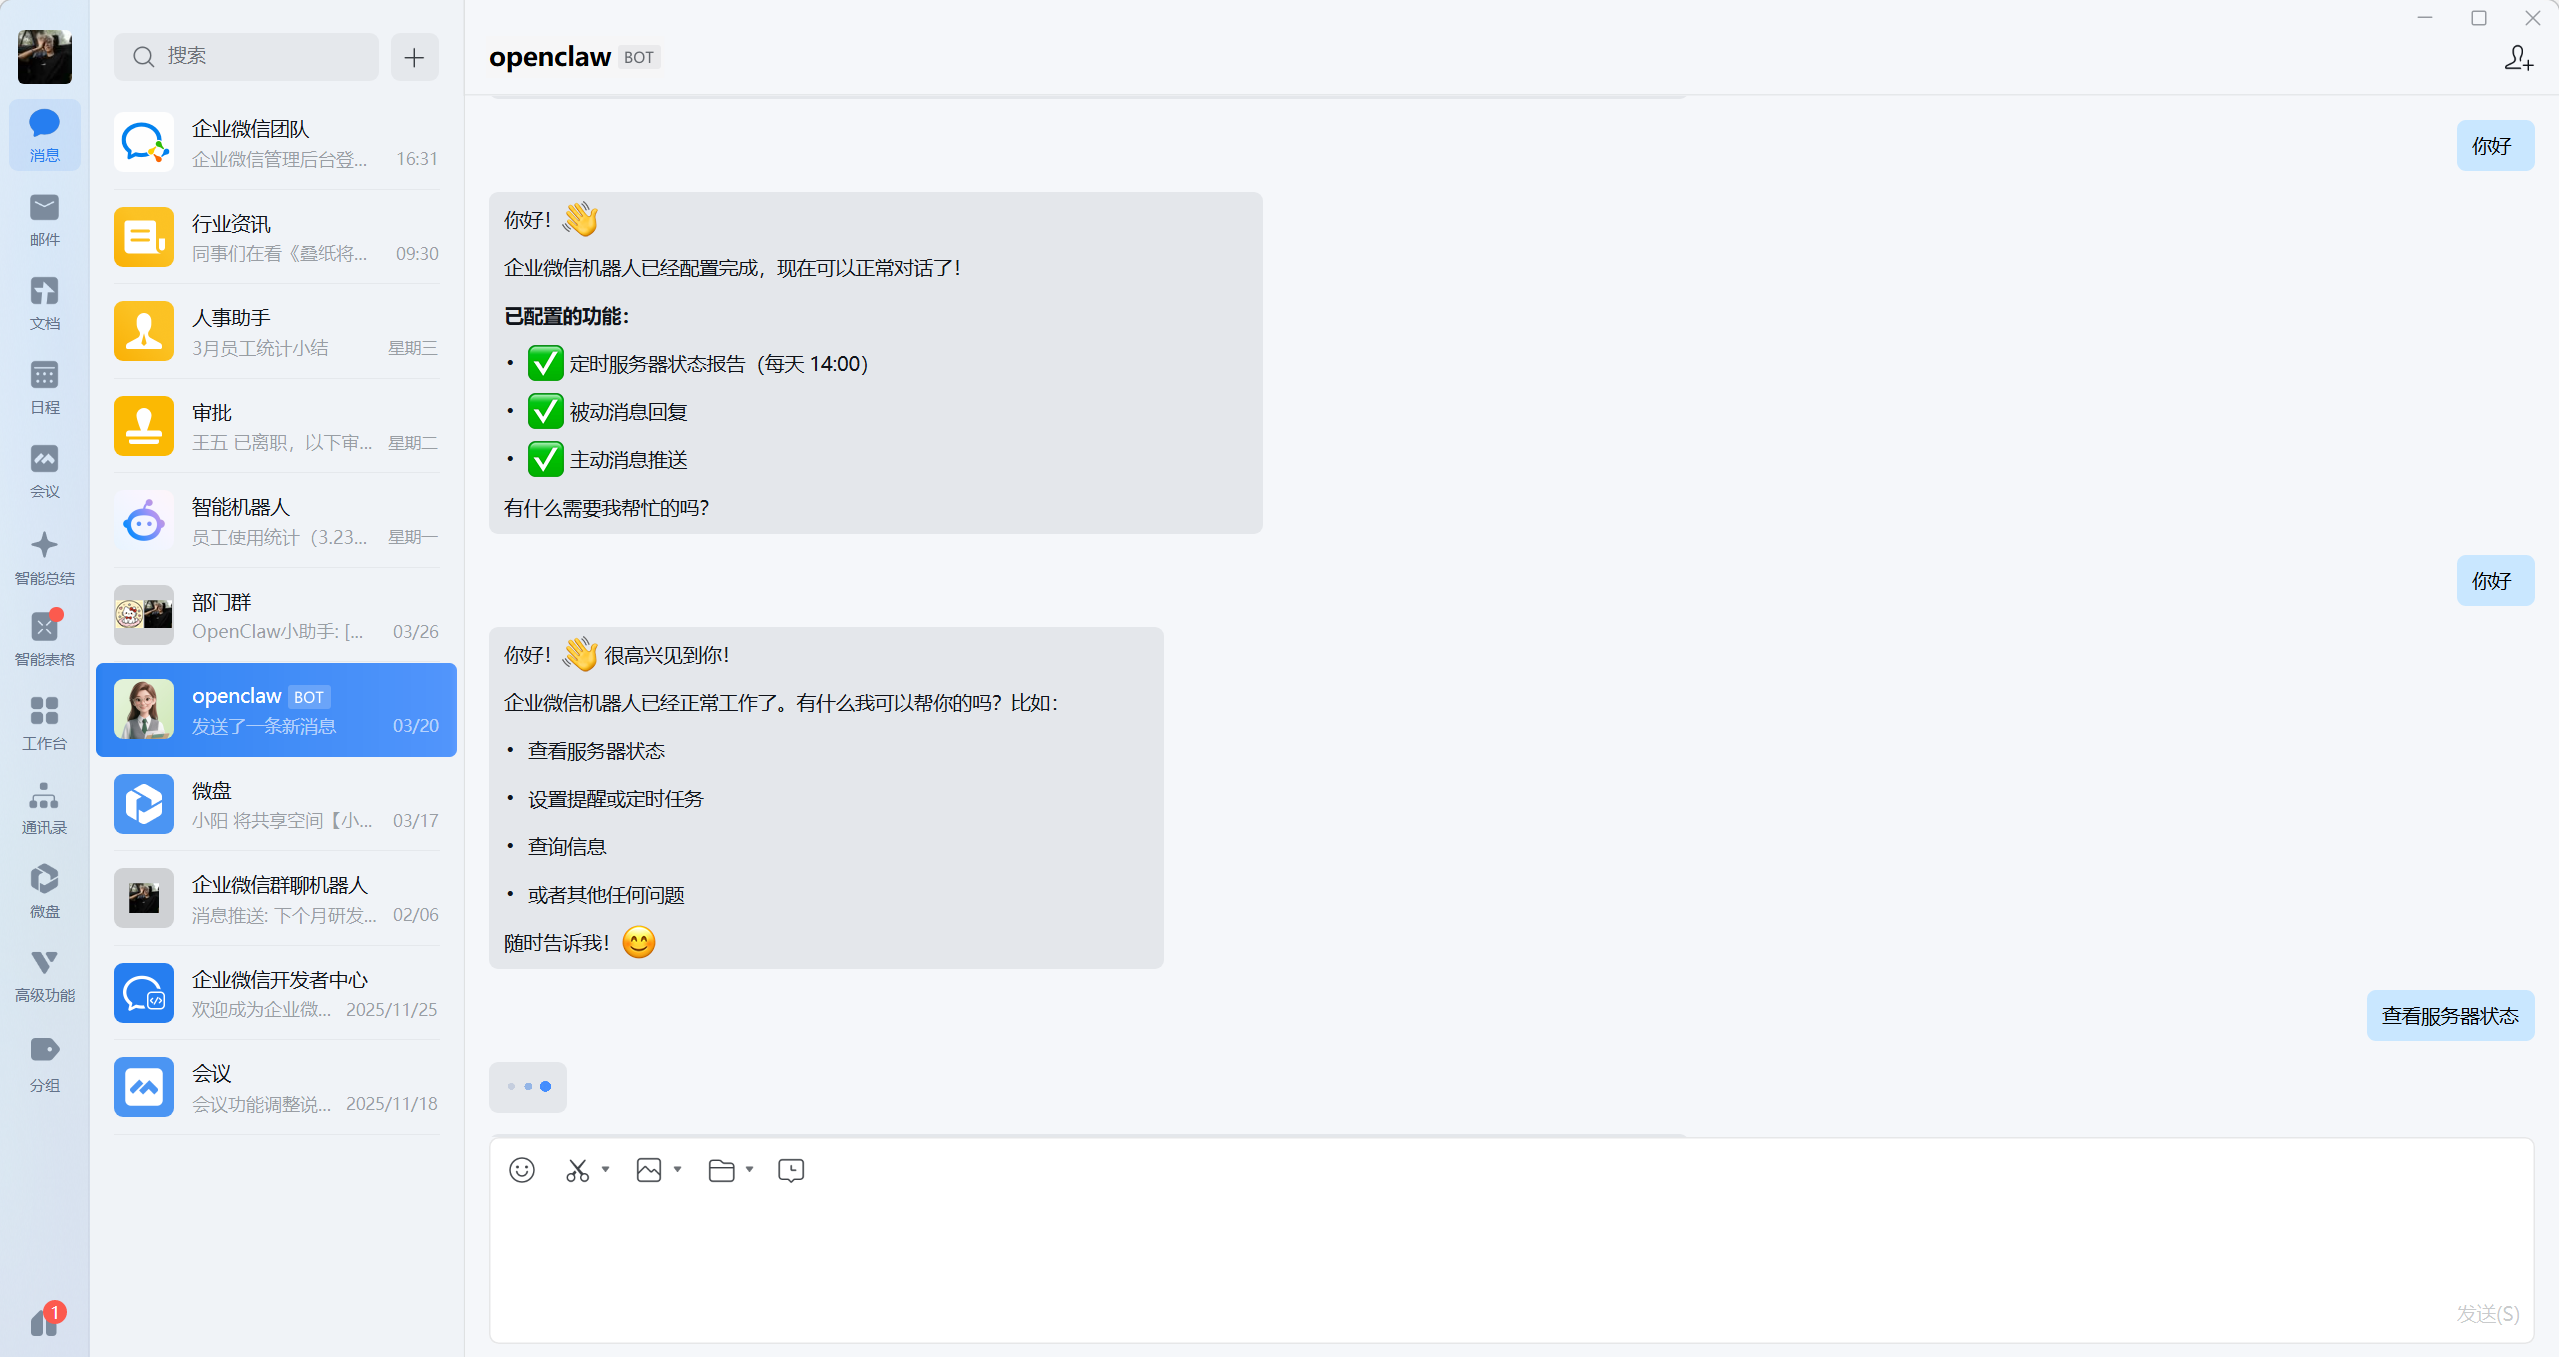
Task: Click the user profile avatar top-left
Action: pos(44,56)
